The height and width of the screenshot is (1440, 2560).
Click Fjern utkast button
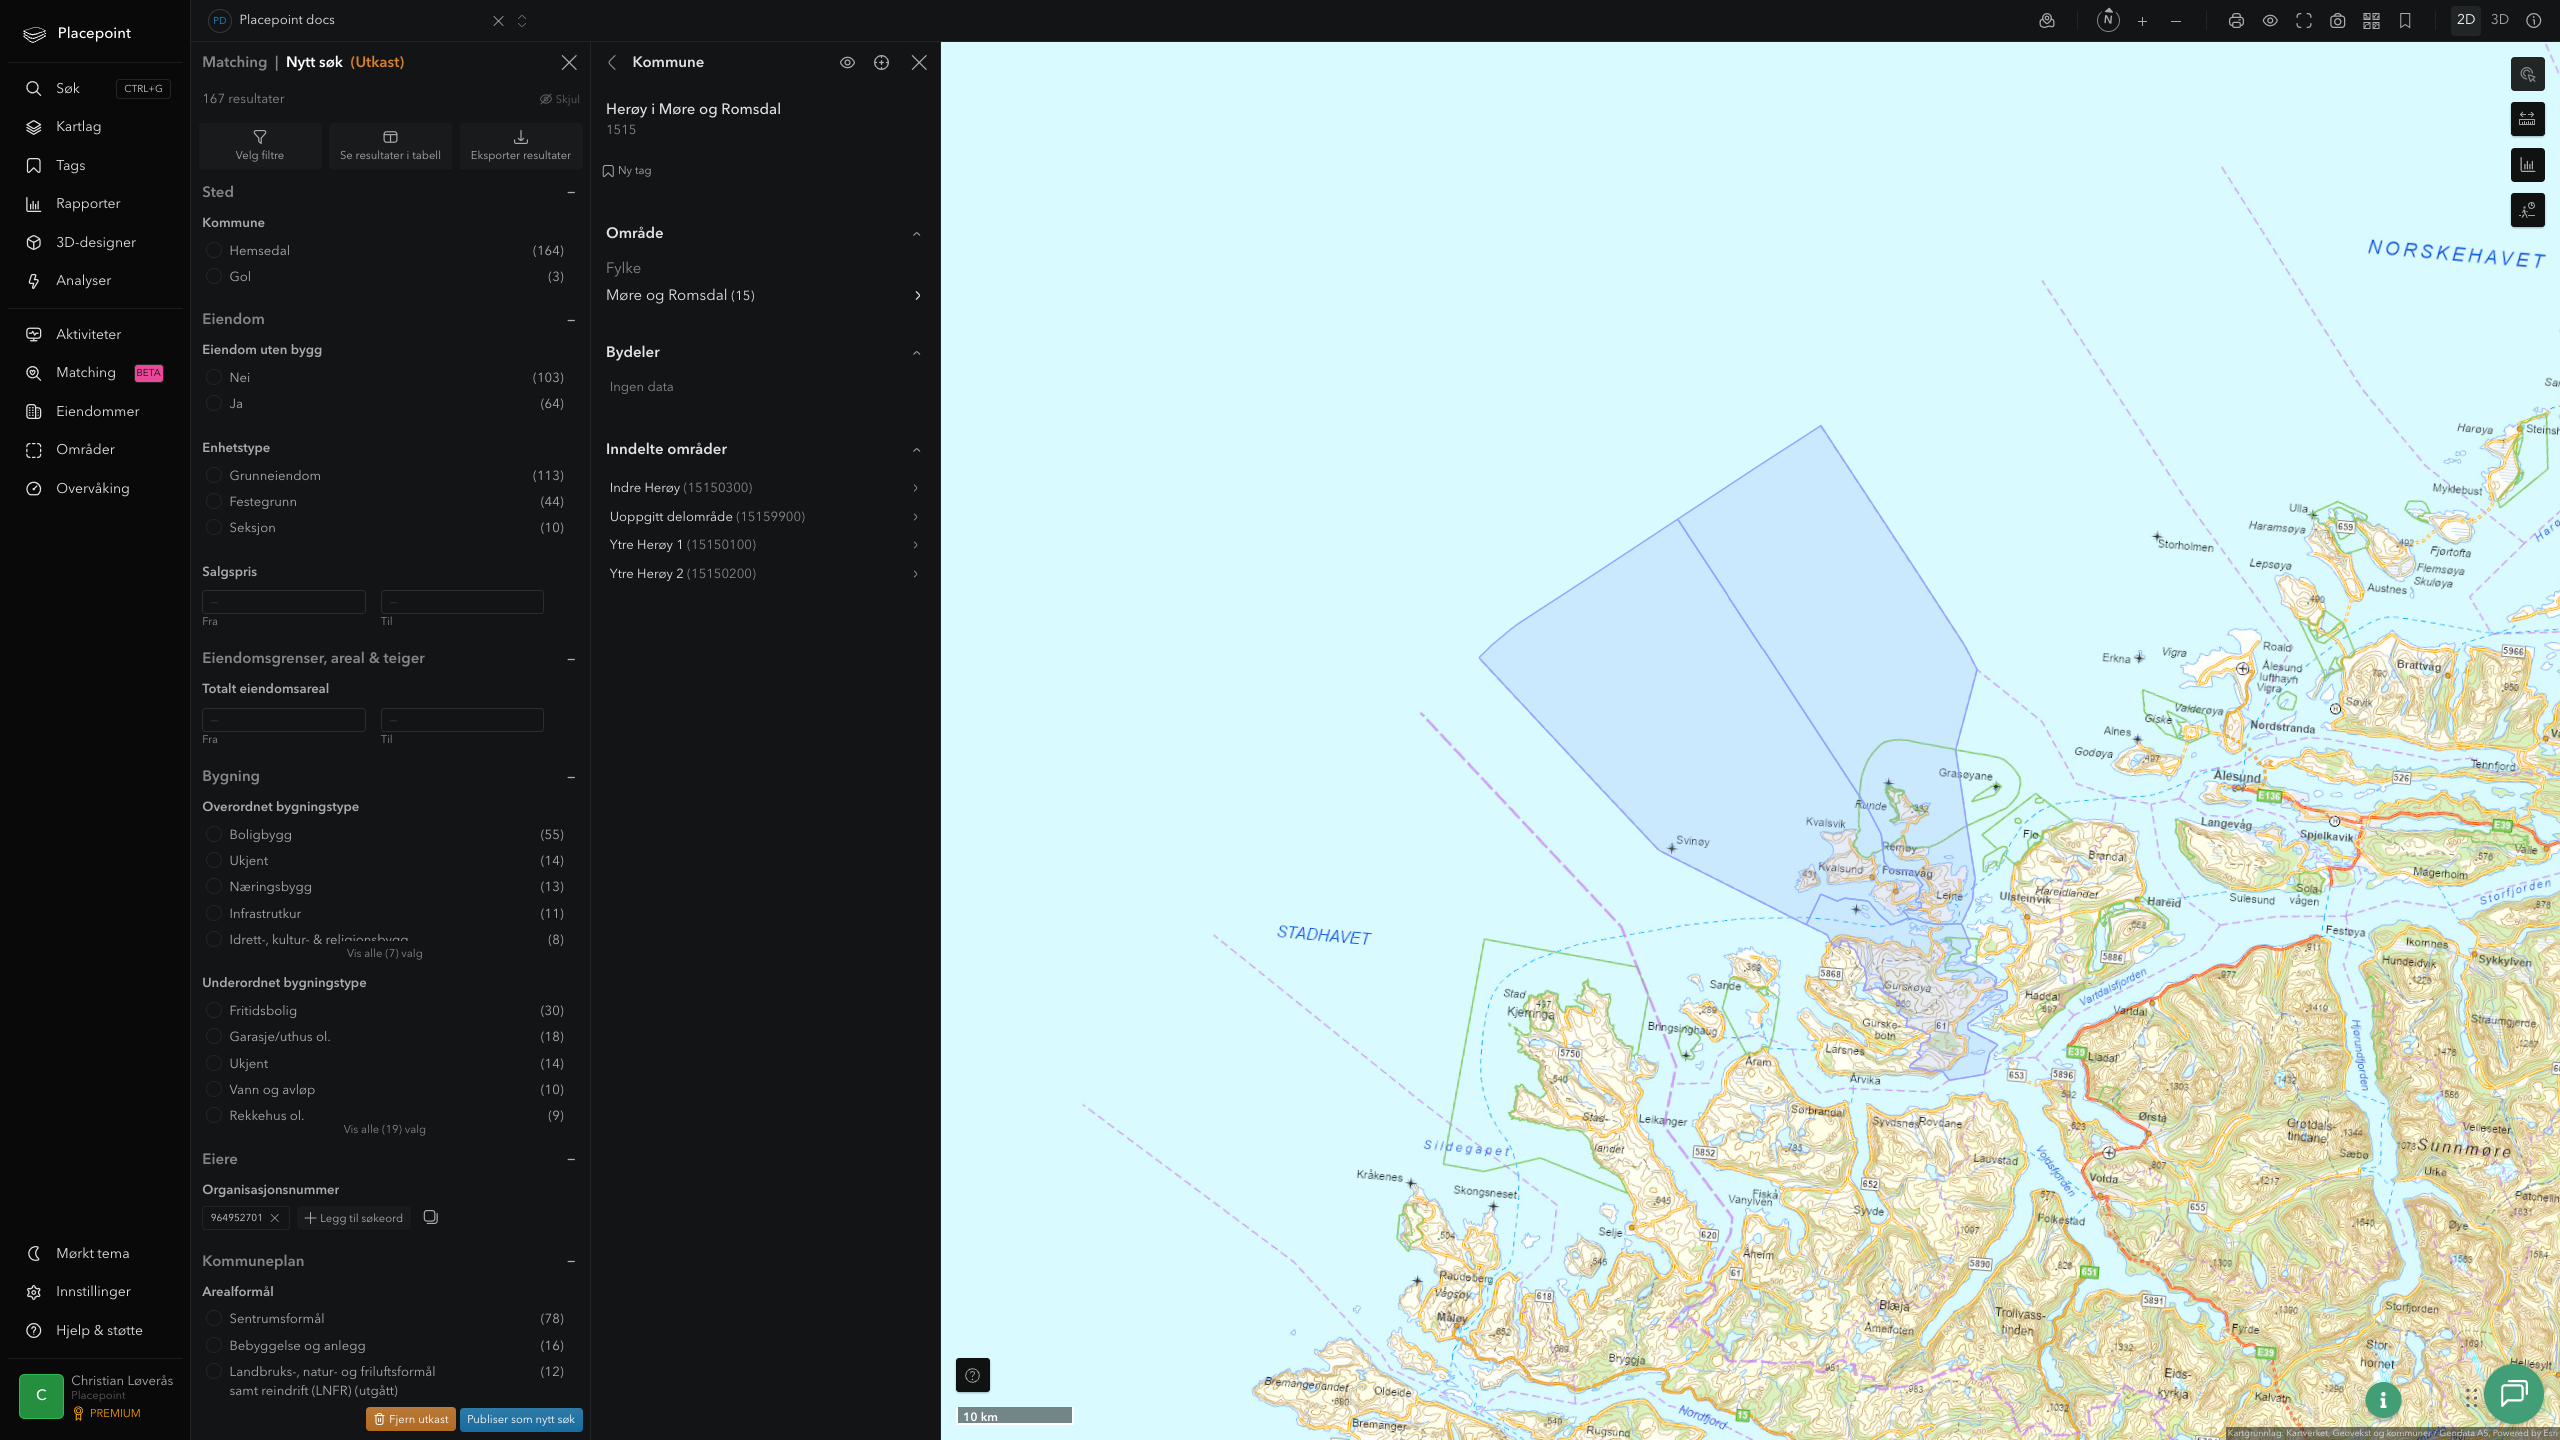coord(411,1419)
